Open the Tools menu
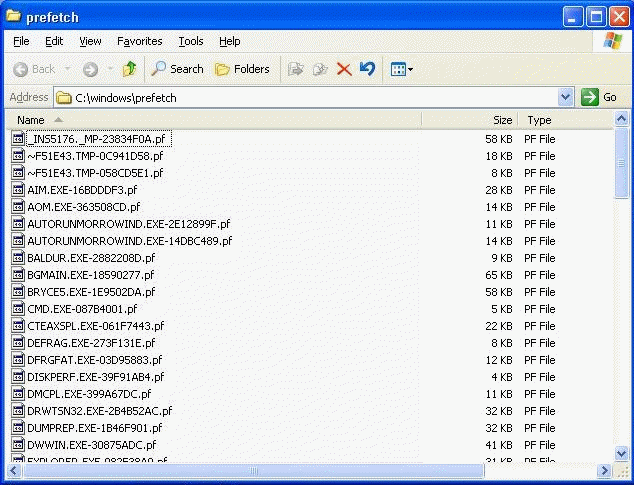Viewport: 634px width, 485px height. (191, 41)
